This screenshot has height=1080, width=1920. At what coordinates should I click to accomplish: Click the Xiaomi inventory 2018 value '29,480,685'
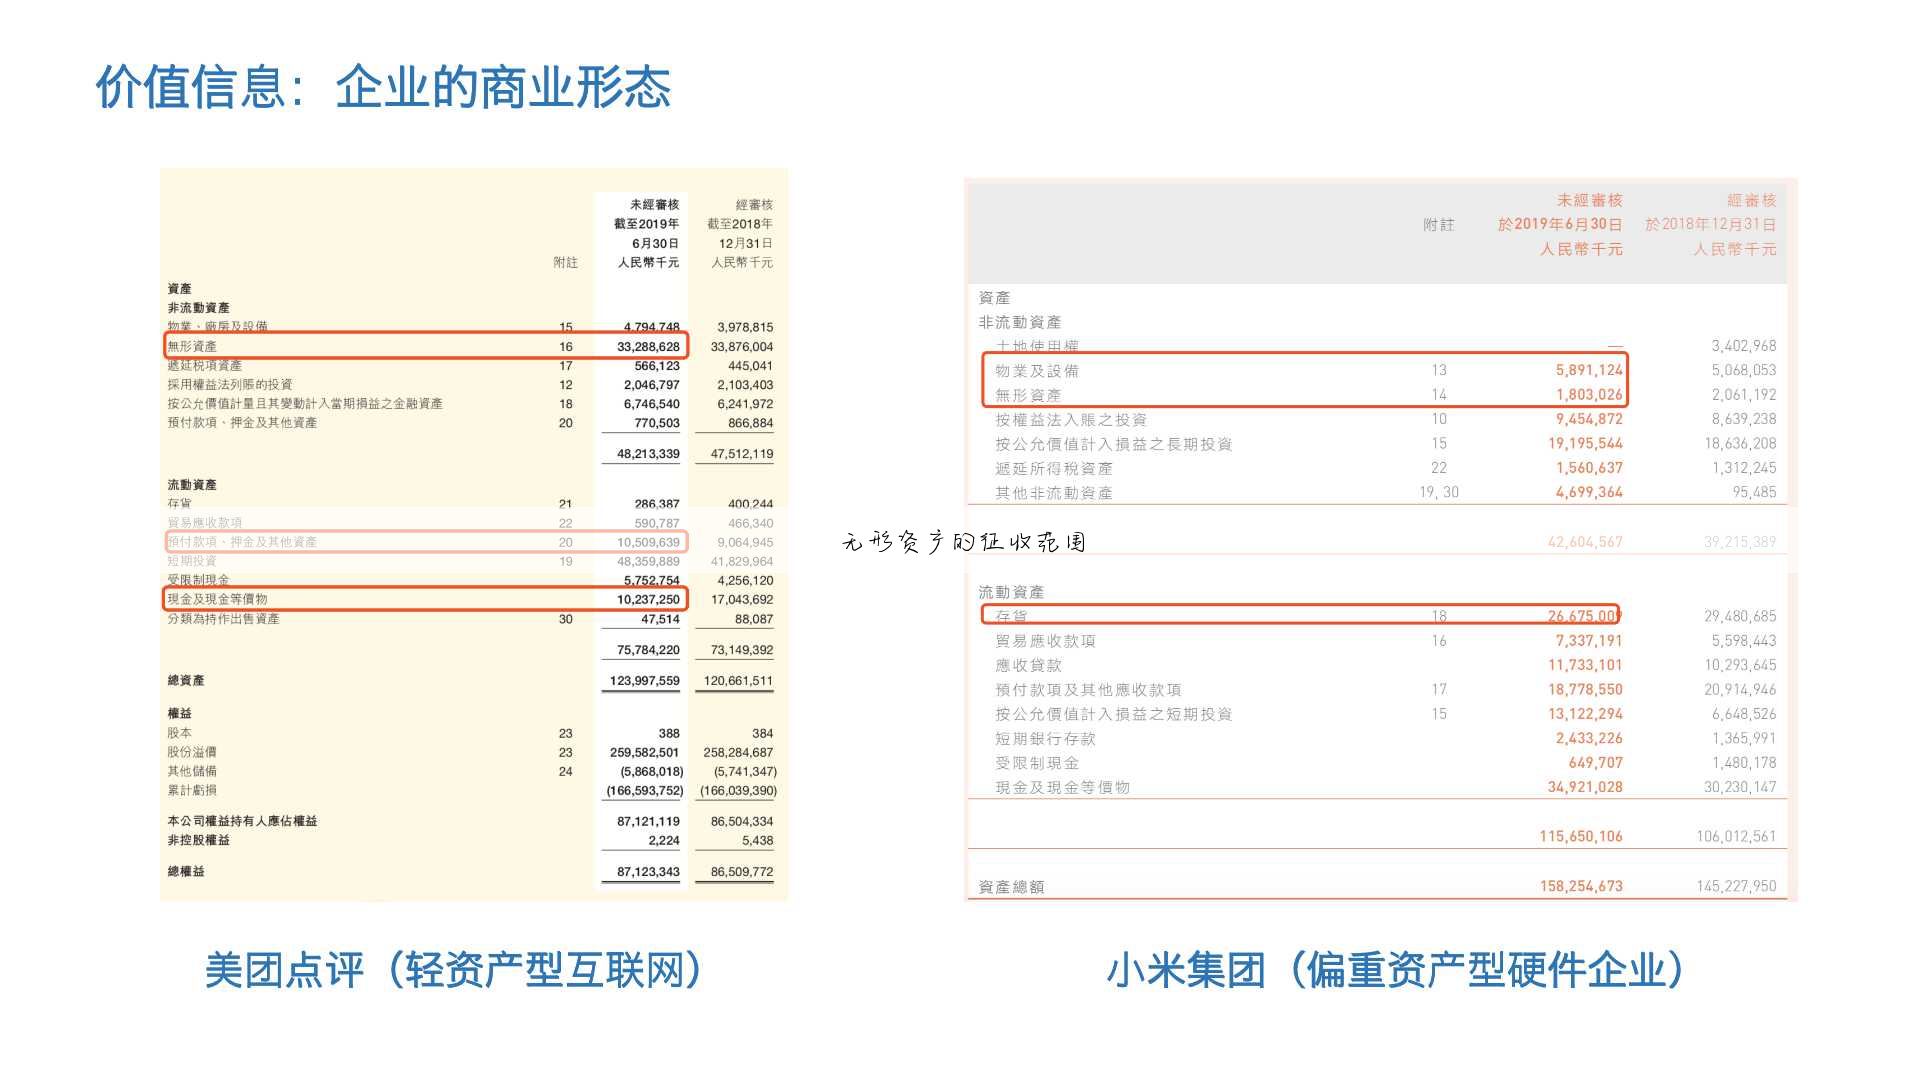click(1740, 617)
